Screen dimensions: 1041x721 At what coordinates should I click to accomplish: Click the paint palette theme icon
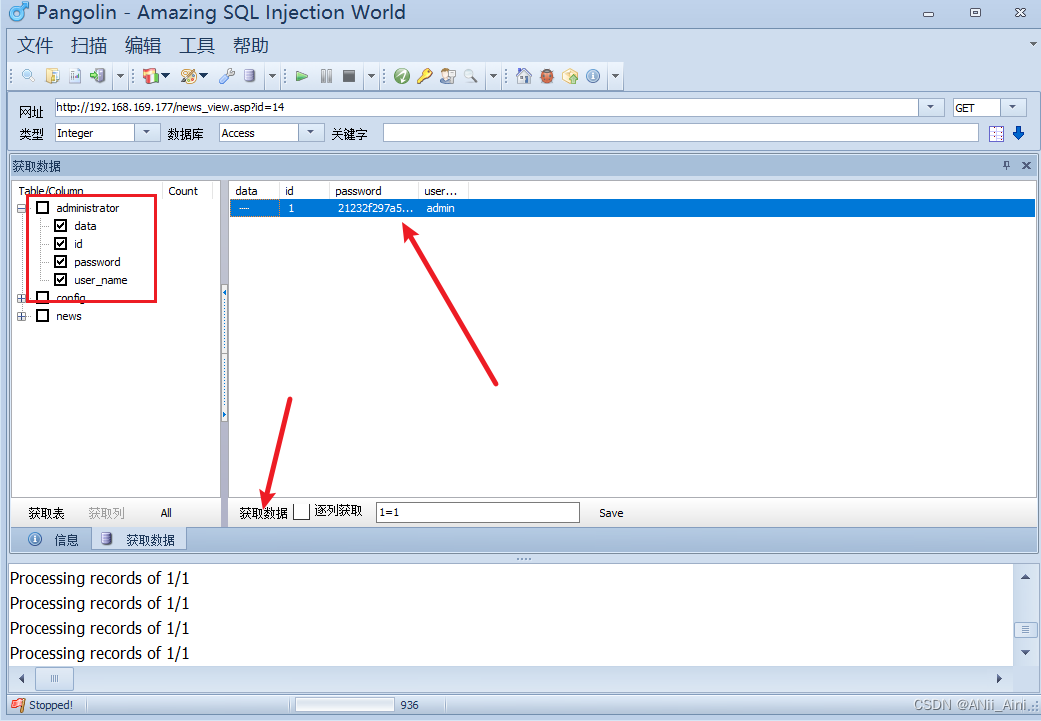coord(189,76)
